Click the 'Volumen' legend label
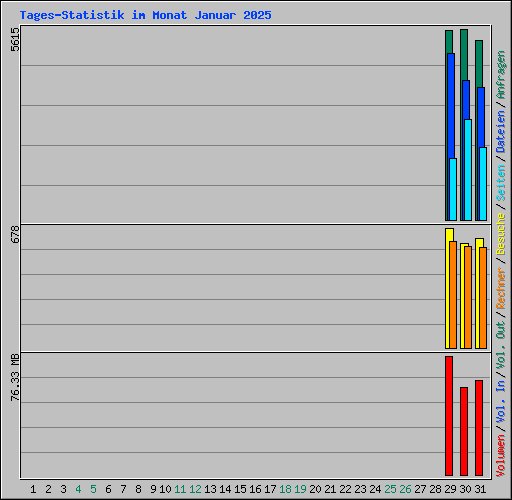The width and height of the screenshot is (512, 500). (x=501, y=456)
